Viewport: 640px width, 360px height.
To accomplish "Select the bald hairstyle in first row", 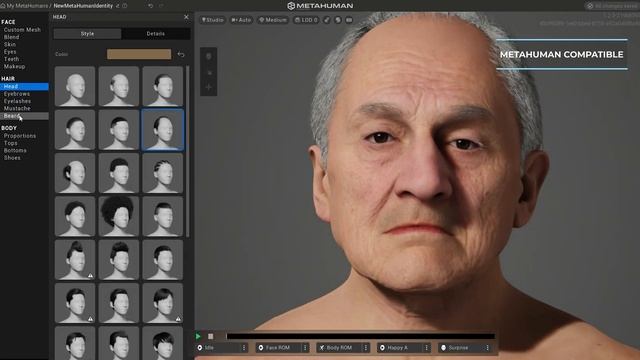I will click(x=75, y=87).
